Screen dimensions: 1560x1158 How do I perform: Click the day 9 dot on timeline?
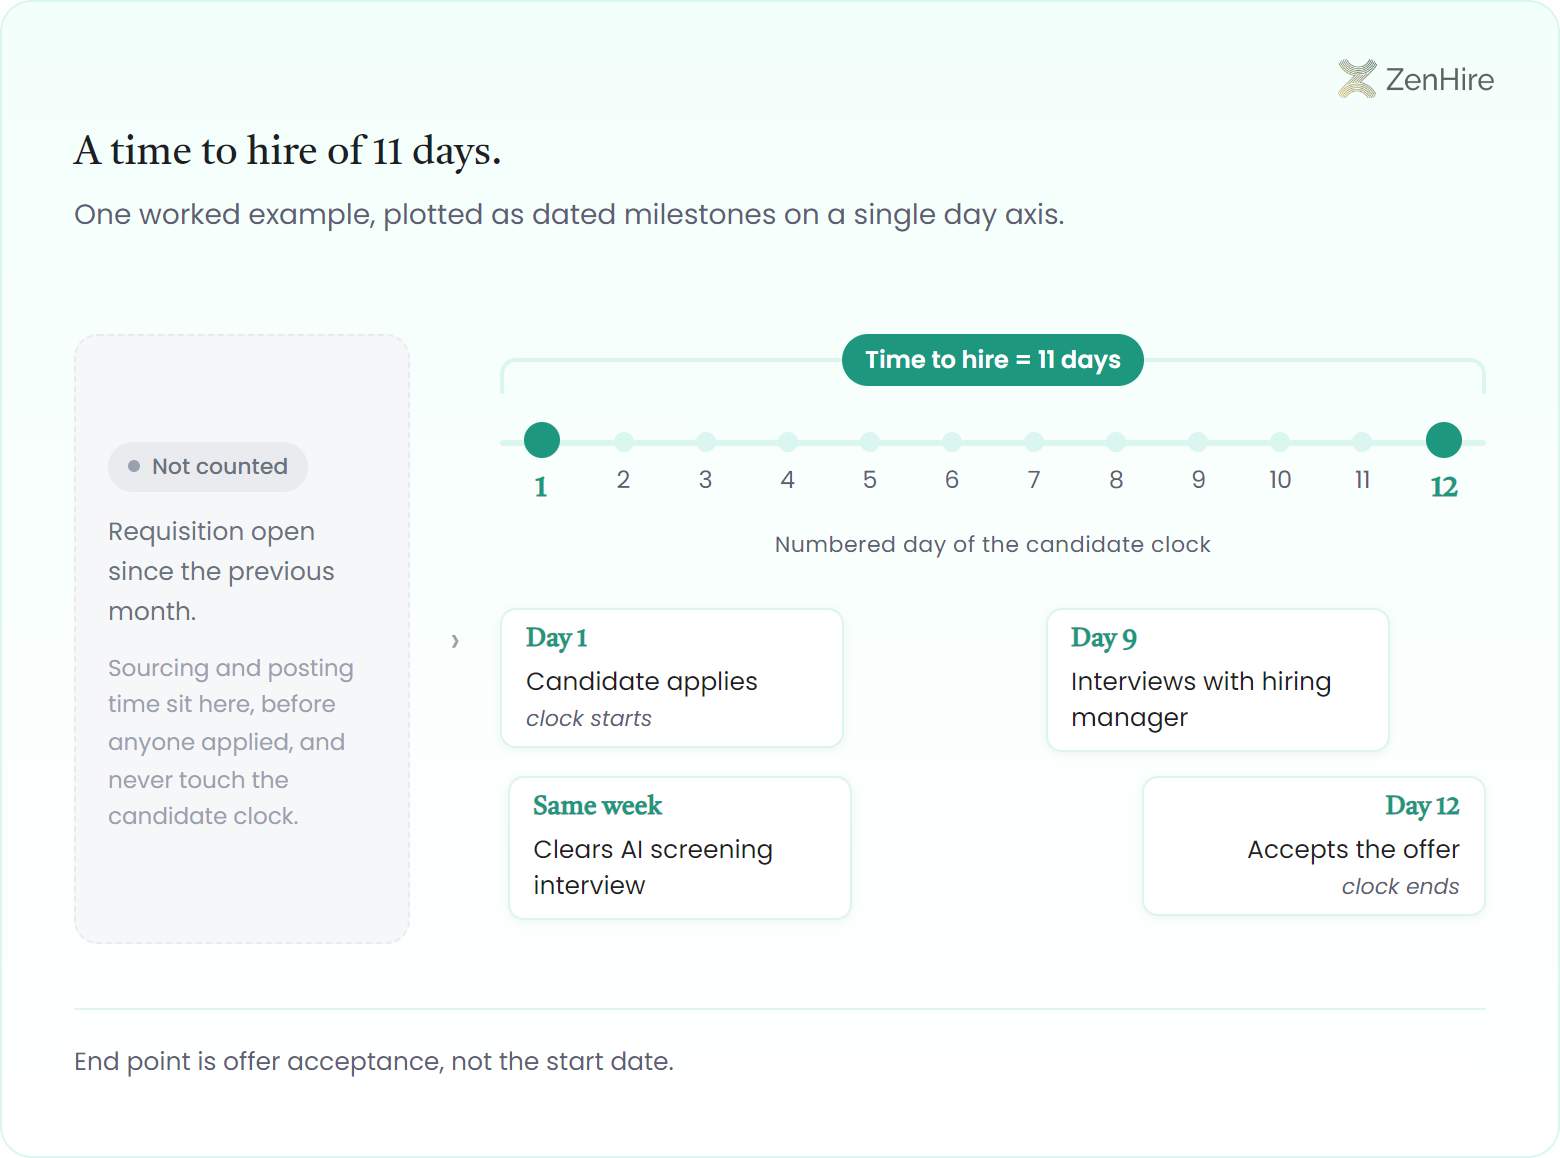[x=1198, y=441]
